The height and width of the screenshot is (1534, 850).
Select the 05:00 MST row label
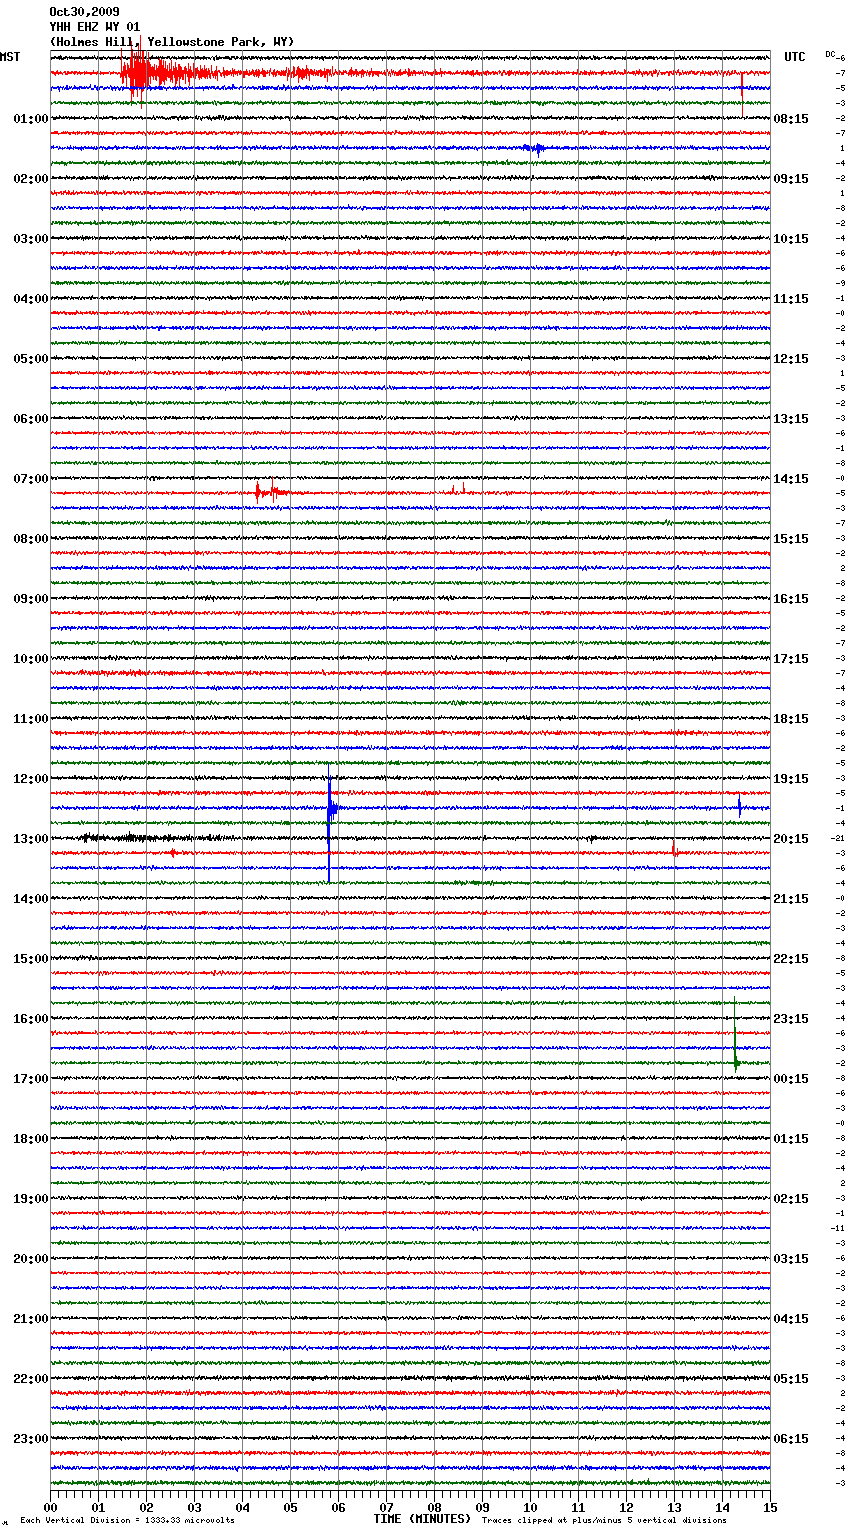pyautogui.click(x=30, y=359)
